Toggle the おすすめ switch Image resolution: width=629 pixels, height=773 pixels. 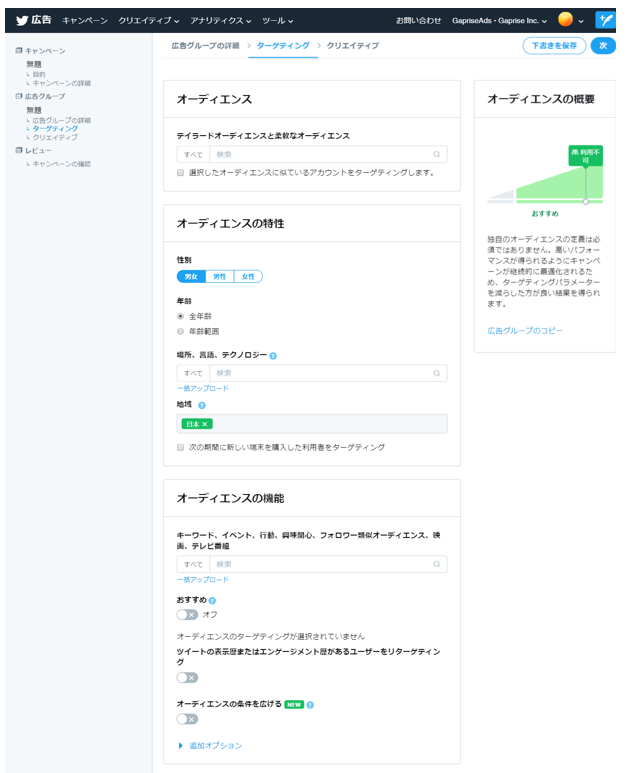click(187, 614)
